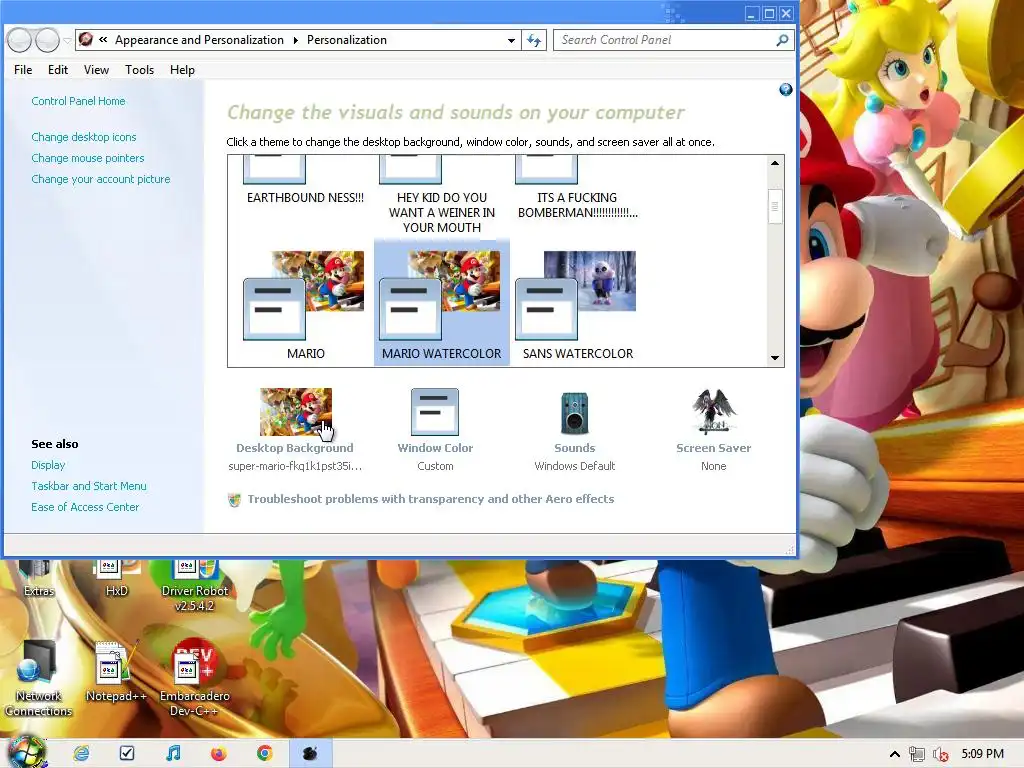Click the theme list scrollbar thumb
The height and width of the screenshot is (768, 1024).
pyautogui.click(x=775, y=206)
